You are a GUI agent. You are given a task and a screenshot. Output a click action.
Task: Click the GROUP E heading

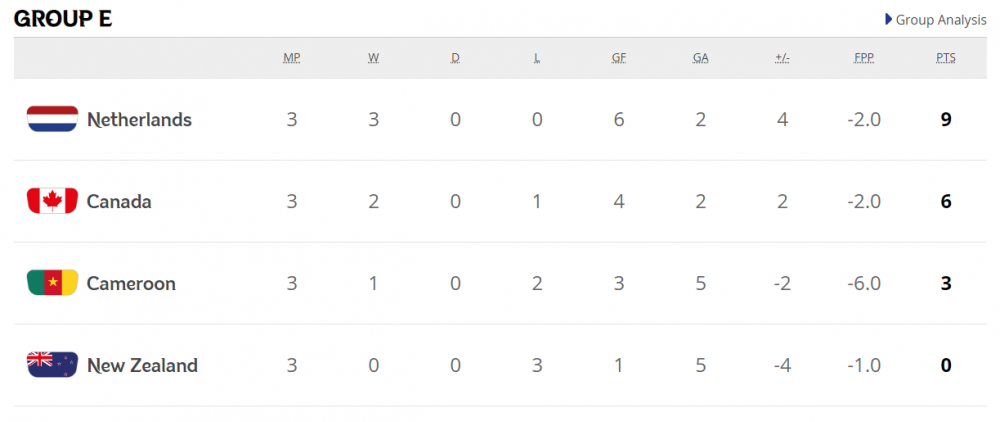point(63,19)
